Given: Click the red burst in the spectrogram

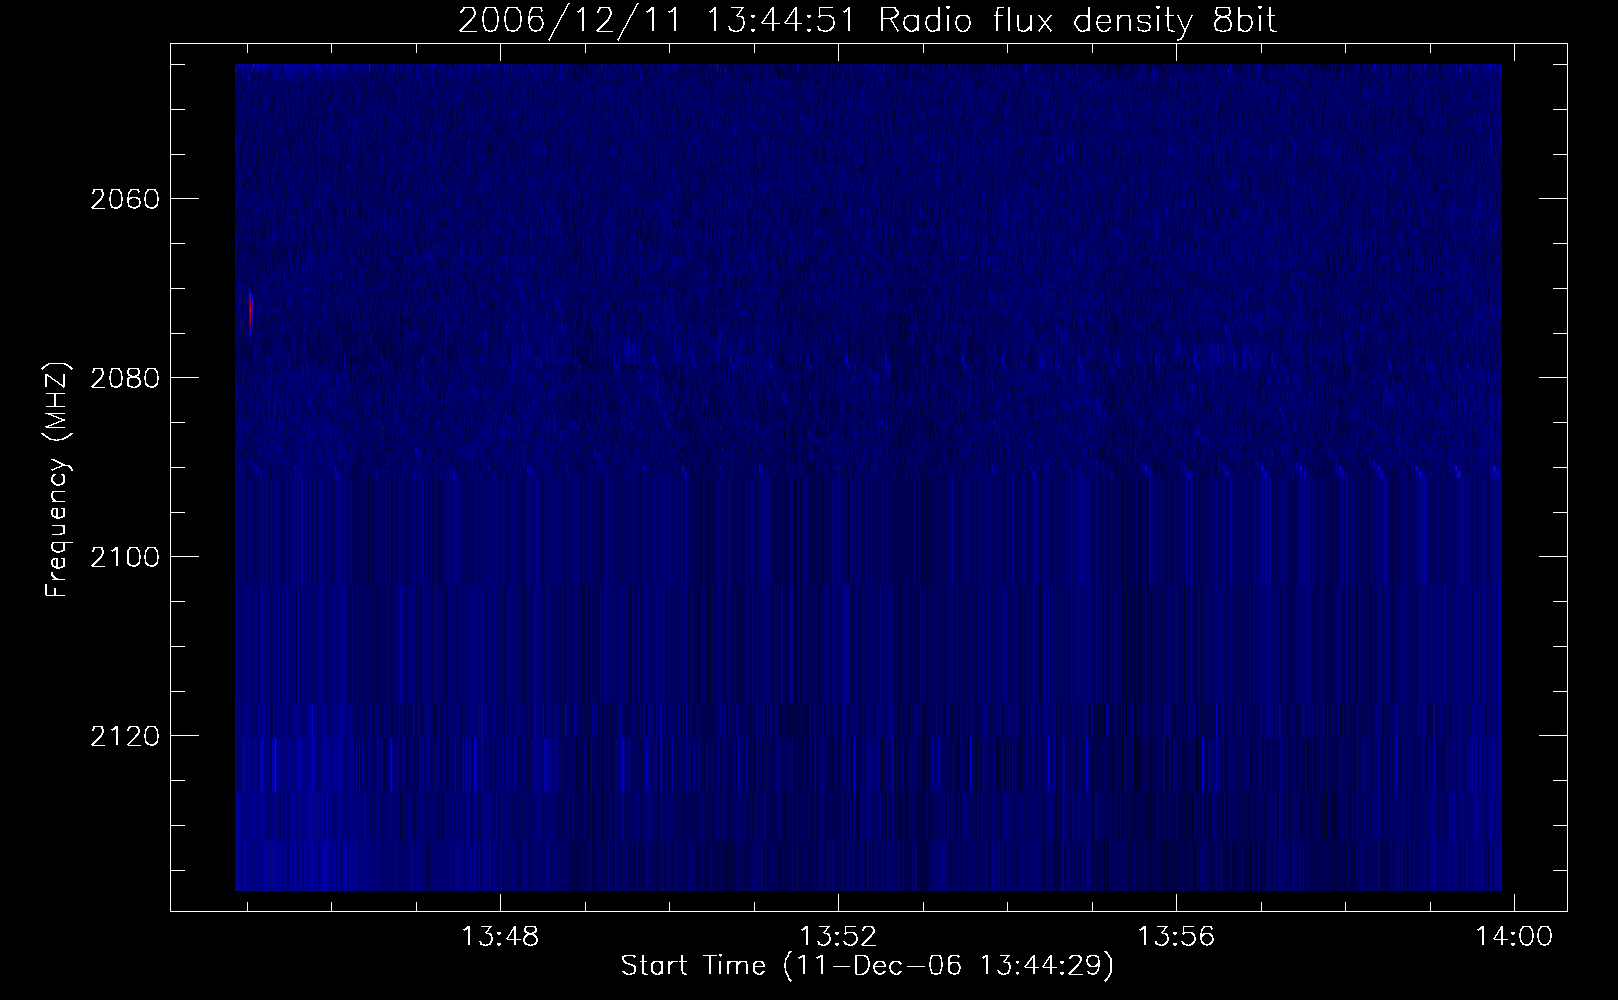Looking at the screenshot, I should (251, 314).
